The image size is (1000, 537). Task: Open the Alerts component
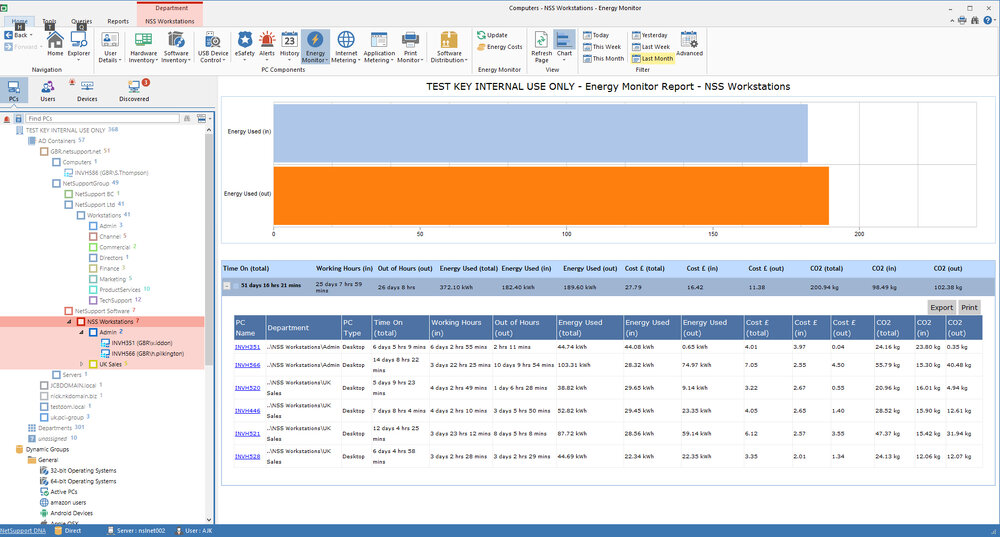(x=267, y=47)
